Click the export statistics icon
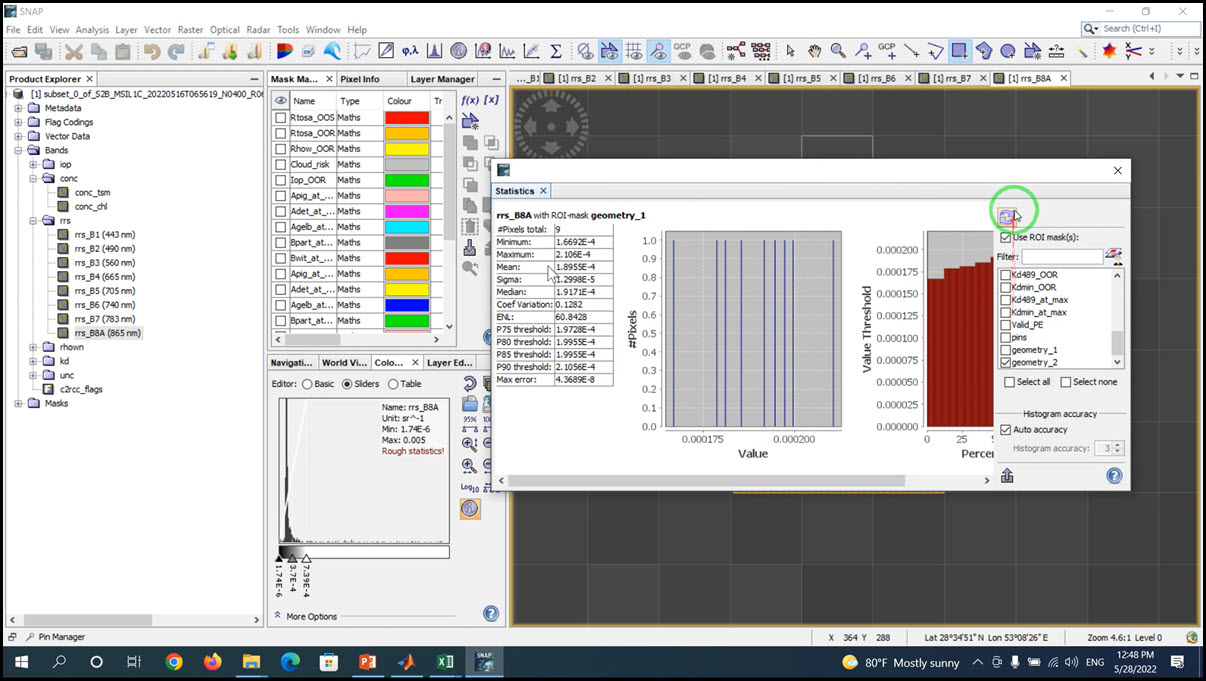The image size is (1206, 681). pos(1007,476)
